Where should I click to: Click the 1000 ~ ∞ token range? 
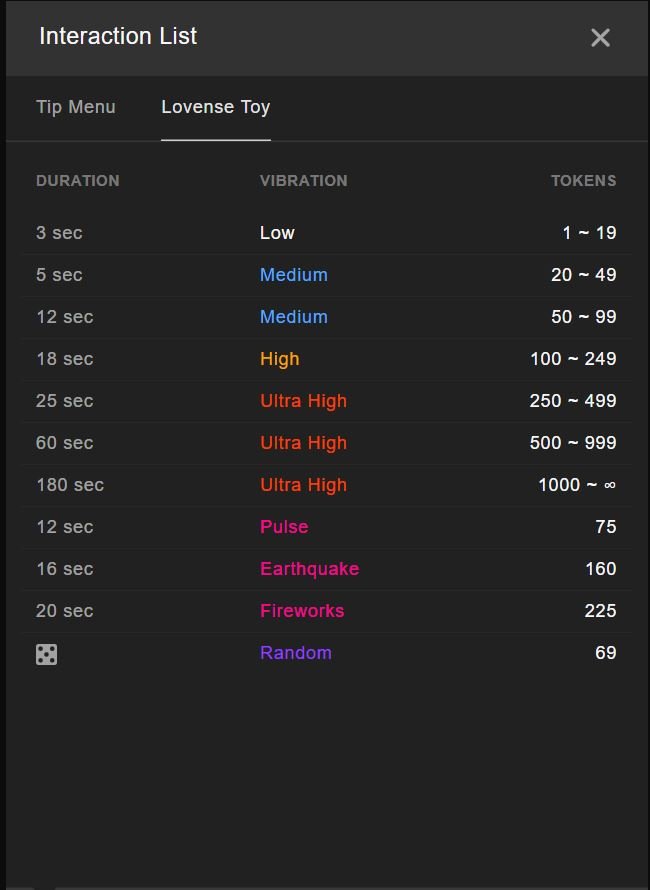(x=577, y=485)
